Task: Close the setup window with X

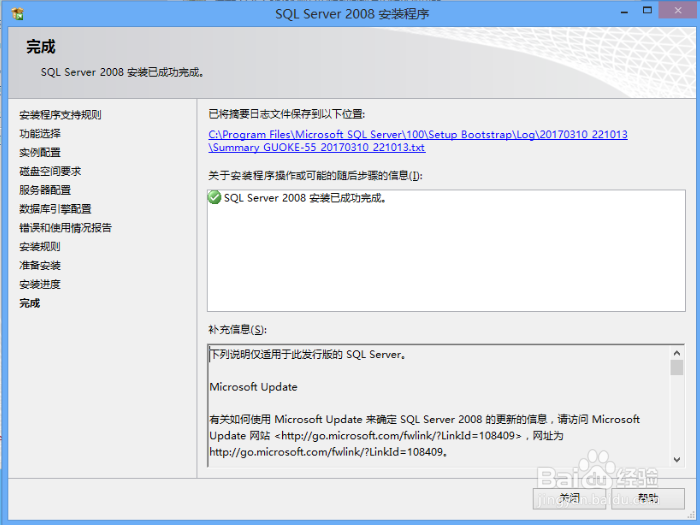Action: 678,10
